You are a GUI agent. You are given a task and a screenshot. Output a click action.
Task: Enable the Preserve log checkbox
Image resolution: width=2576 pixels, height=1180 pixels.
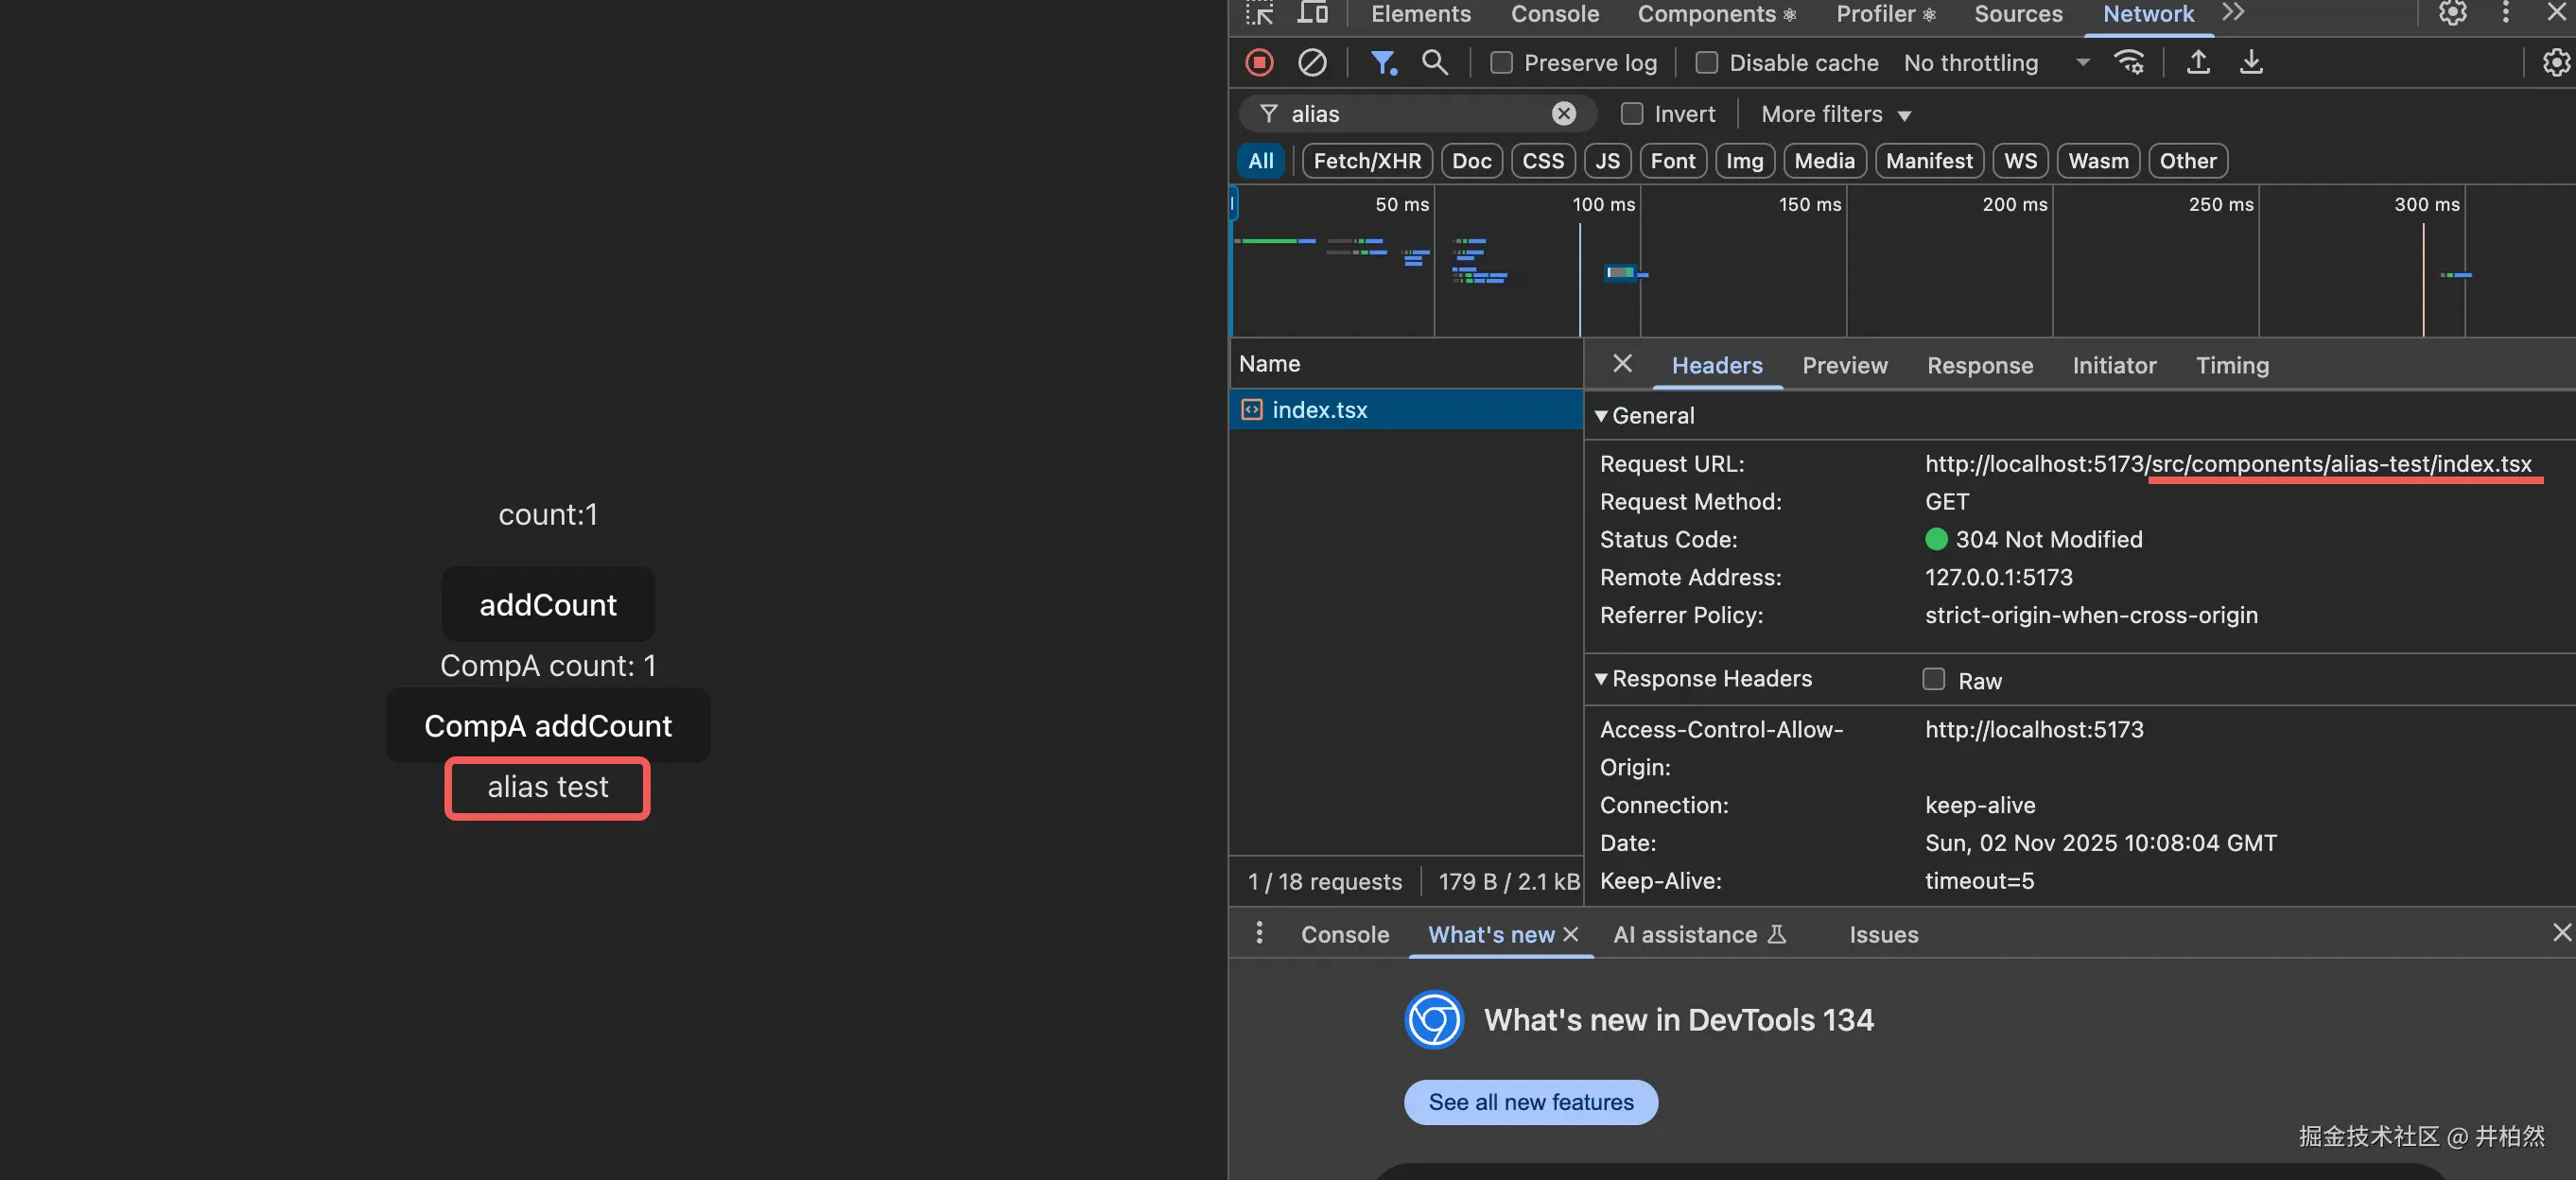[1501, 63]
